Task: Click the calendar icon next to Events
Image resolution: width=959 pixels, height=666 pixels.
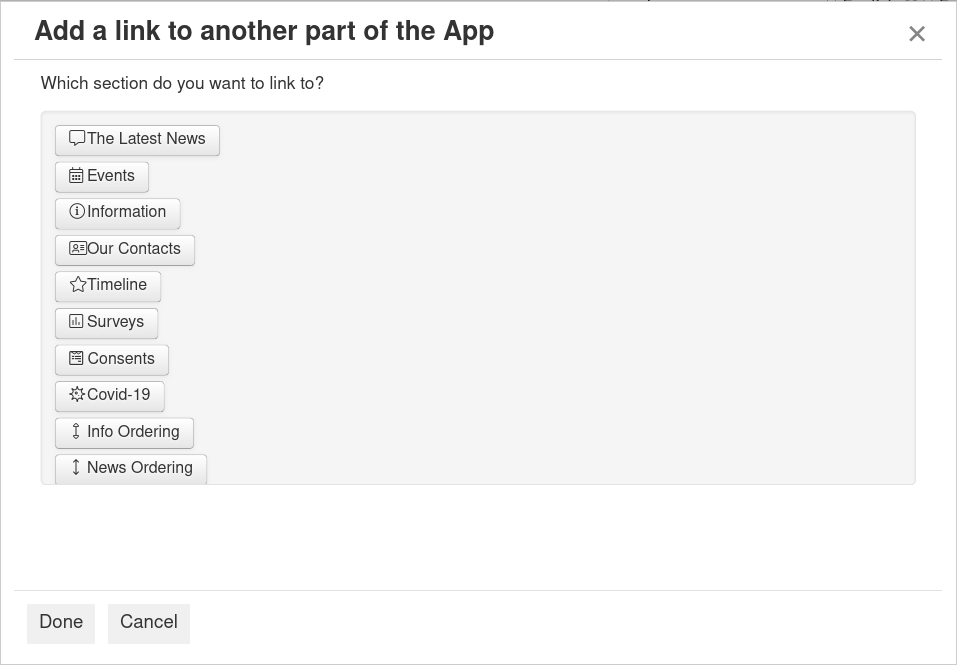Action: point(76,176)
